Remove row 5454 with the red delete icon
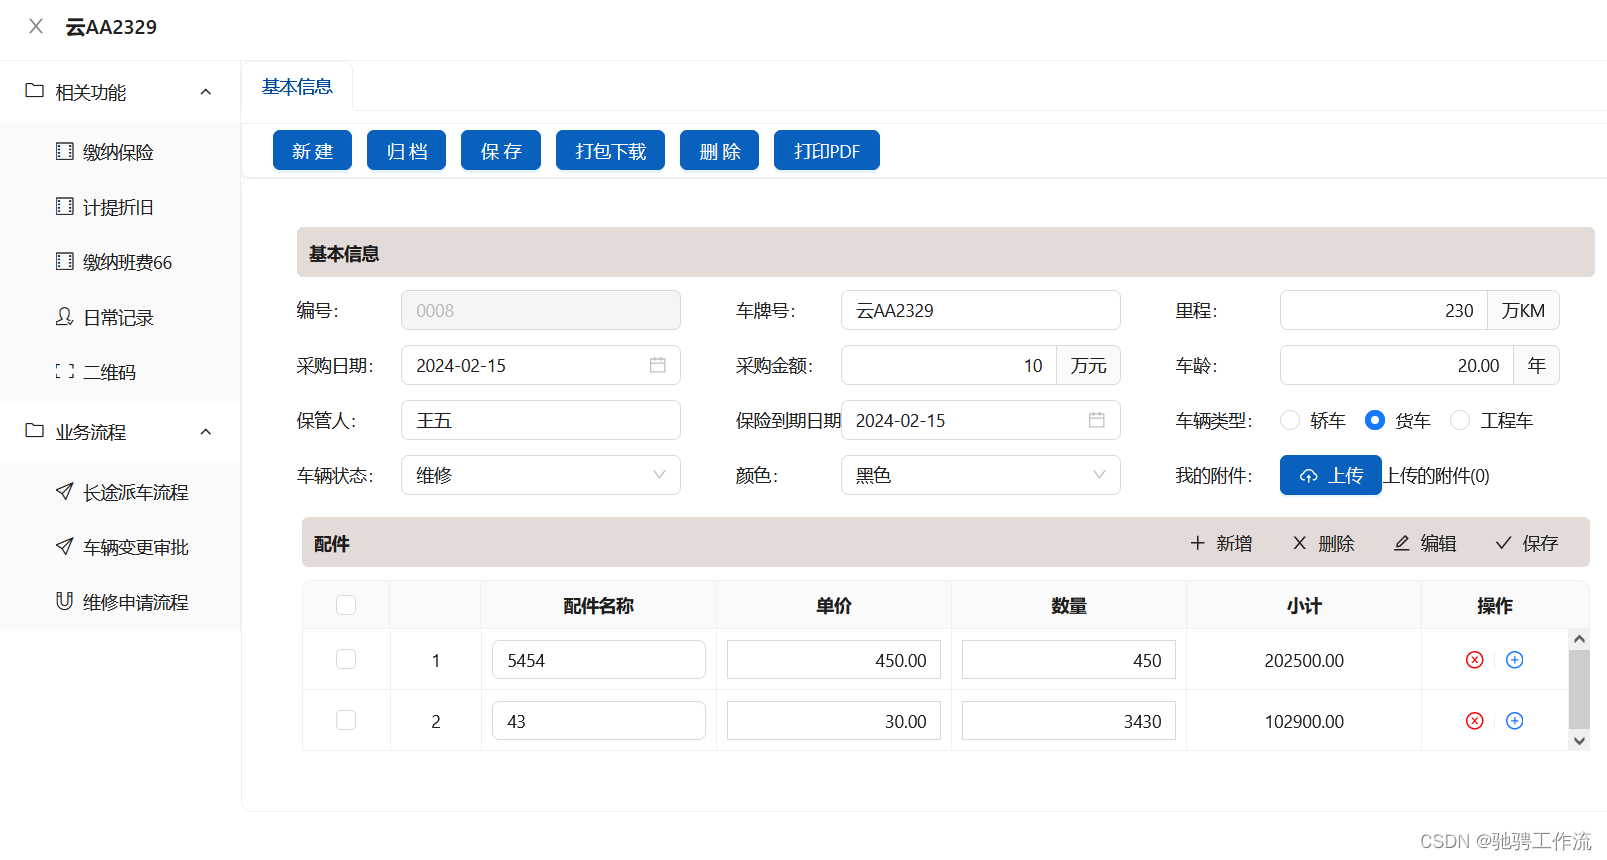This screenshot has height=860, width=1607. coord(1474,660)
